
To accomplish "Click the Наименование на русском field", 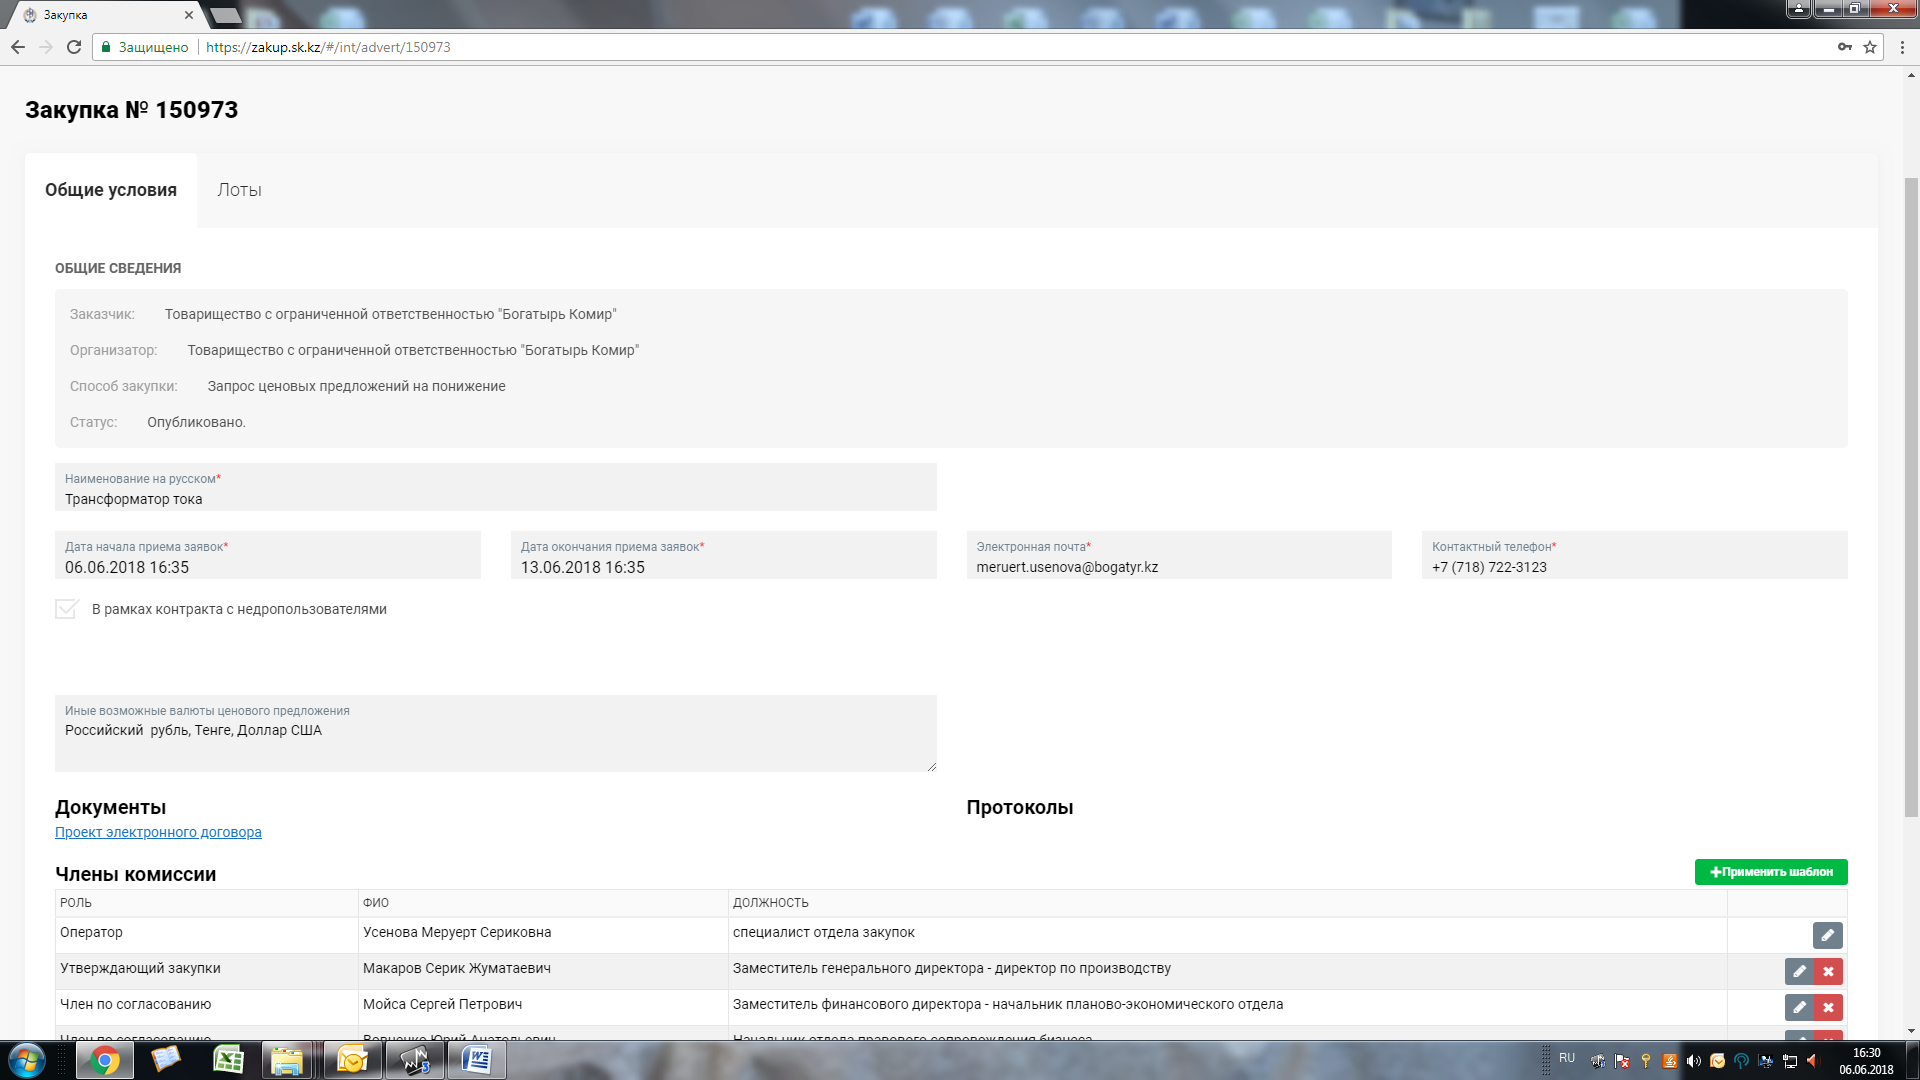I will pyautogui.click(x=496, y=487).
